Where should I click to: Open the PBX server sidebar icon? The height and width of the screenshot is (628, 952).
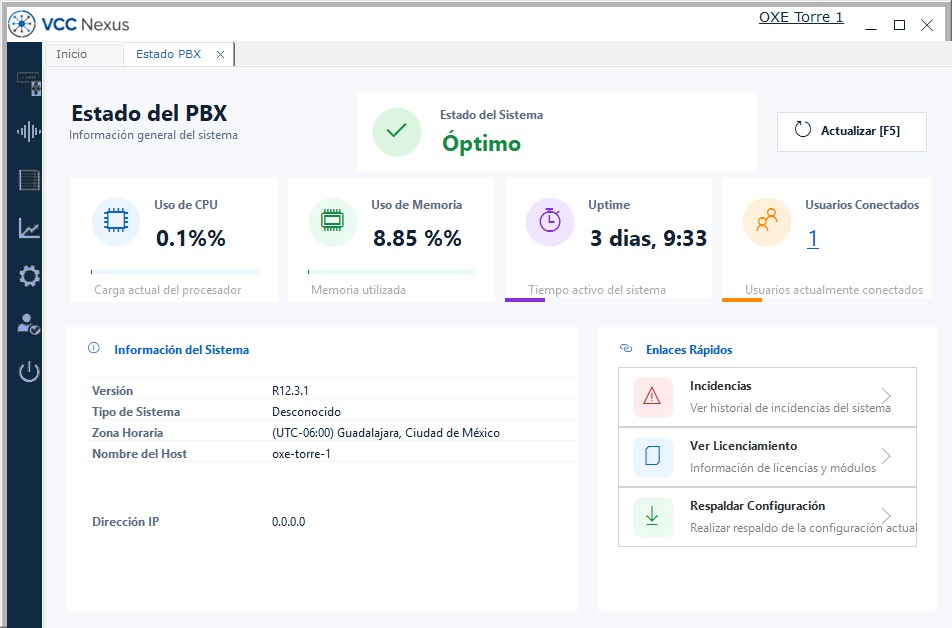29,83
